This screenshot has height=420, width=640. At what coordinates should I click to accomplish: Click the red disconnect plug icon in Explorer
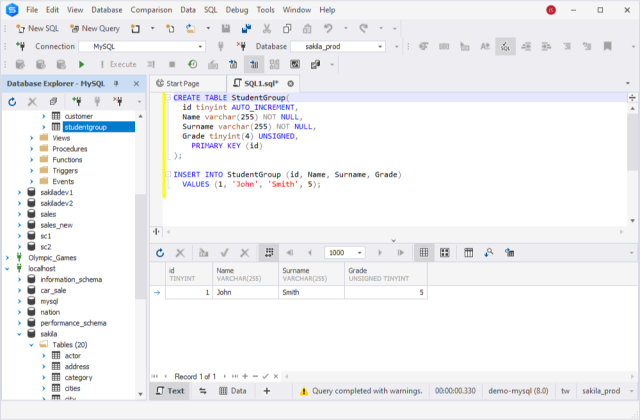point(118,101)
